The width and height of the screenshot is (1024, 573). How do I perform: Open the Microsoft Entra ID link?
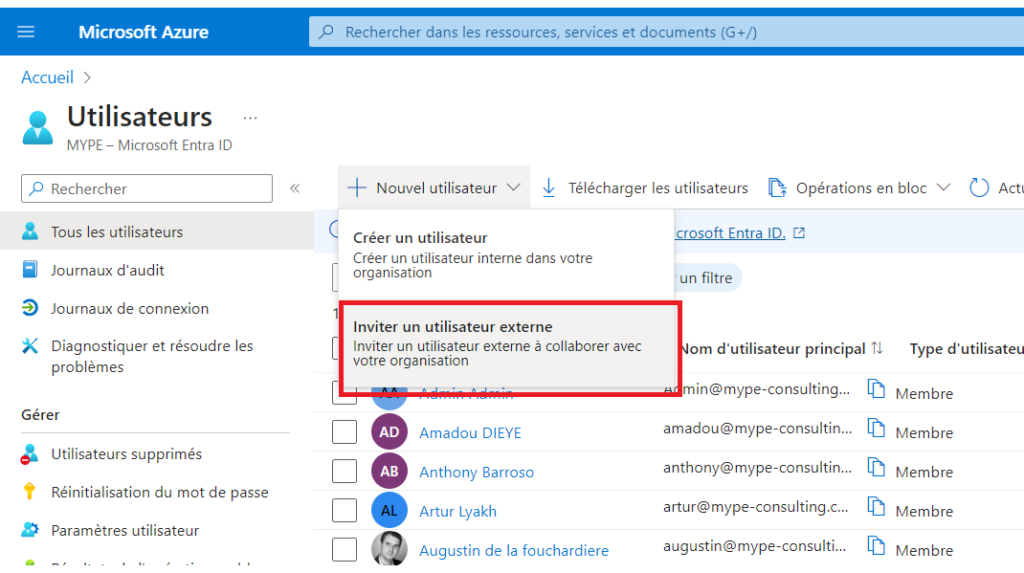(x=730, y=233)
